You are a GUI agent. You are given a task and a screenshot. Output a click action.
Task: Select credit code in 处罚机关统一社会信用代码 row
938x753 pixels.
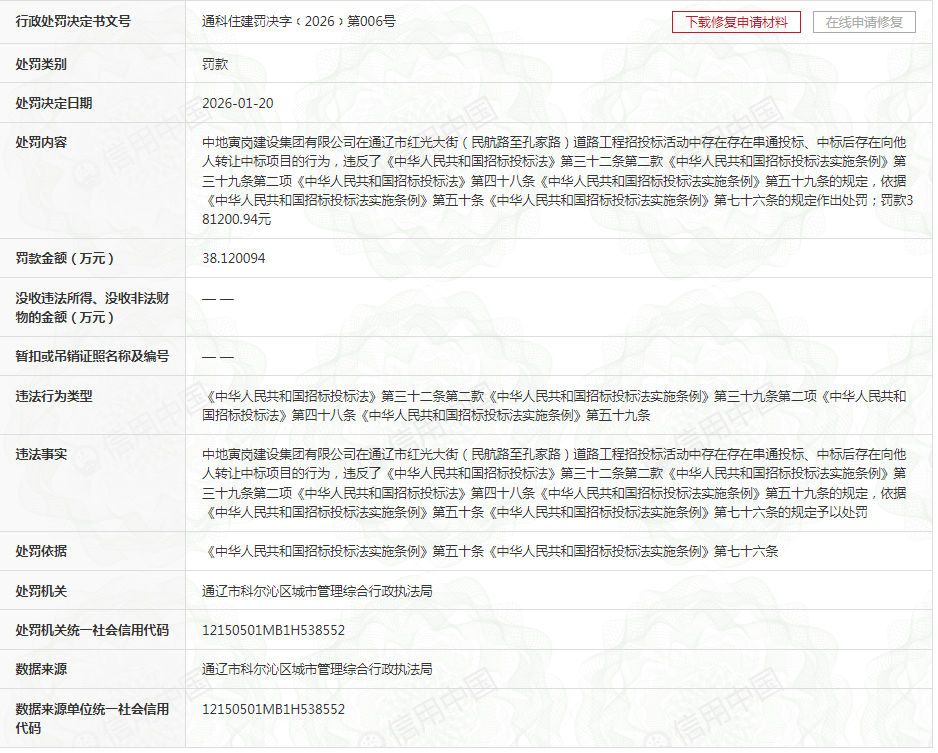pyautogui.click(x=273, y=630)
